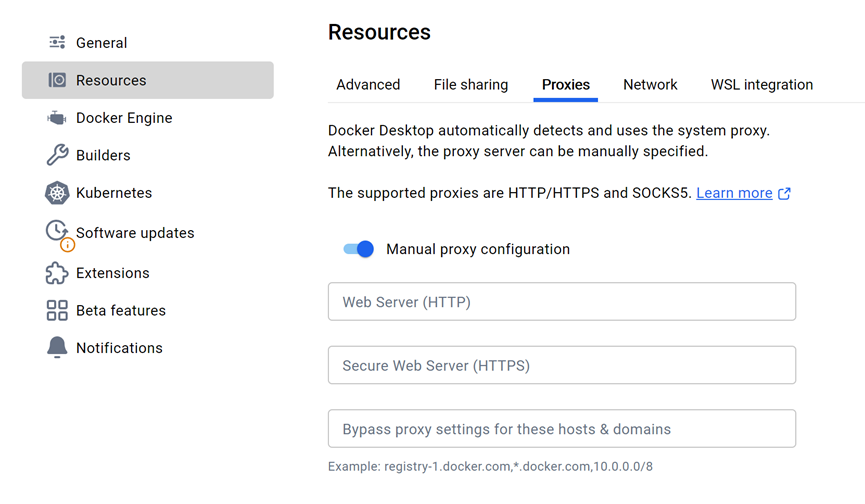The image size is (865, 504).
Task: Click the Beta features grid icon
Action: [57, 310]
